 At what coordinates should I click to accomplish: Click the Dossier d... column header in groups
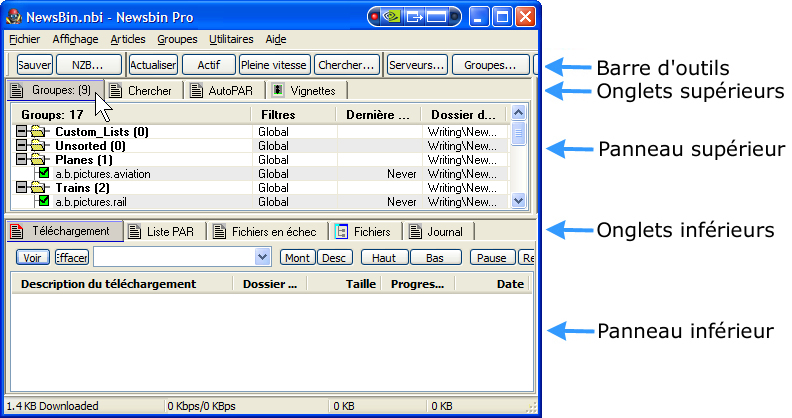pos(465,115)
